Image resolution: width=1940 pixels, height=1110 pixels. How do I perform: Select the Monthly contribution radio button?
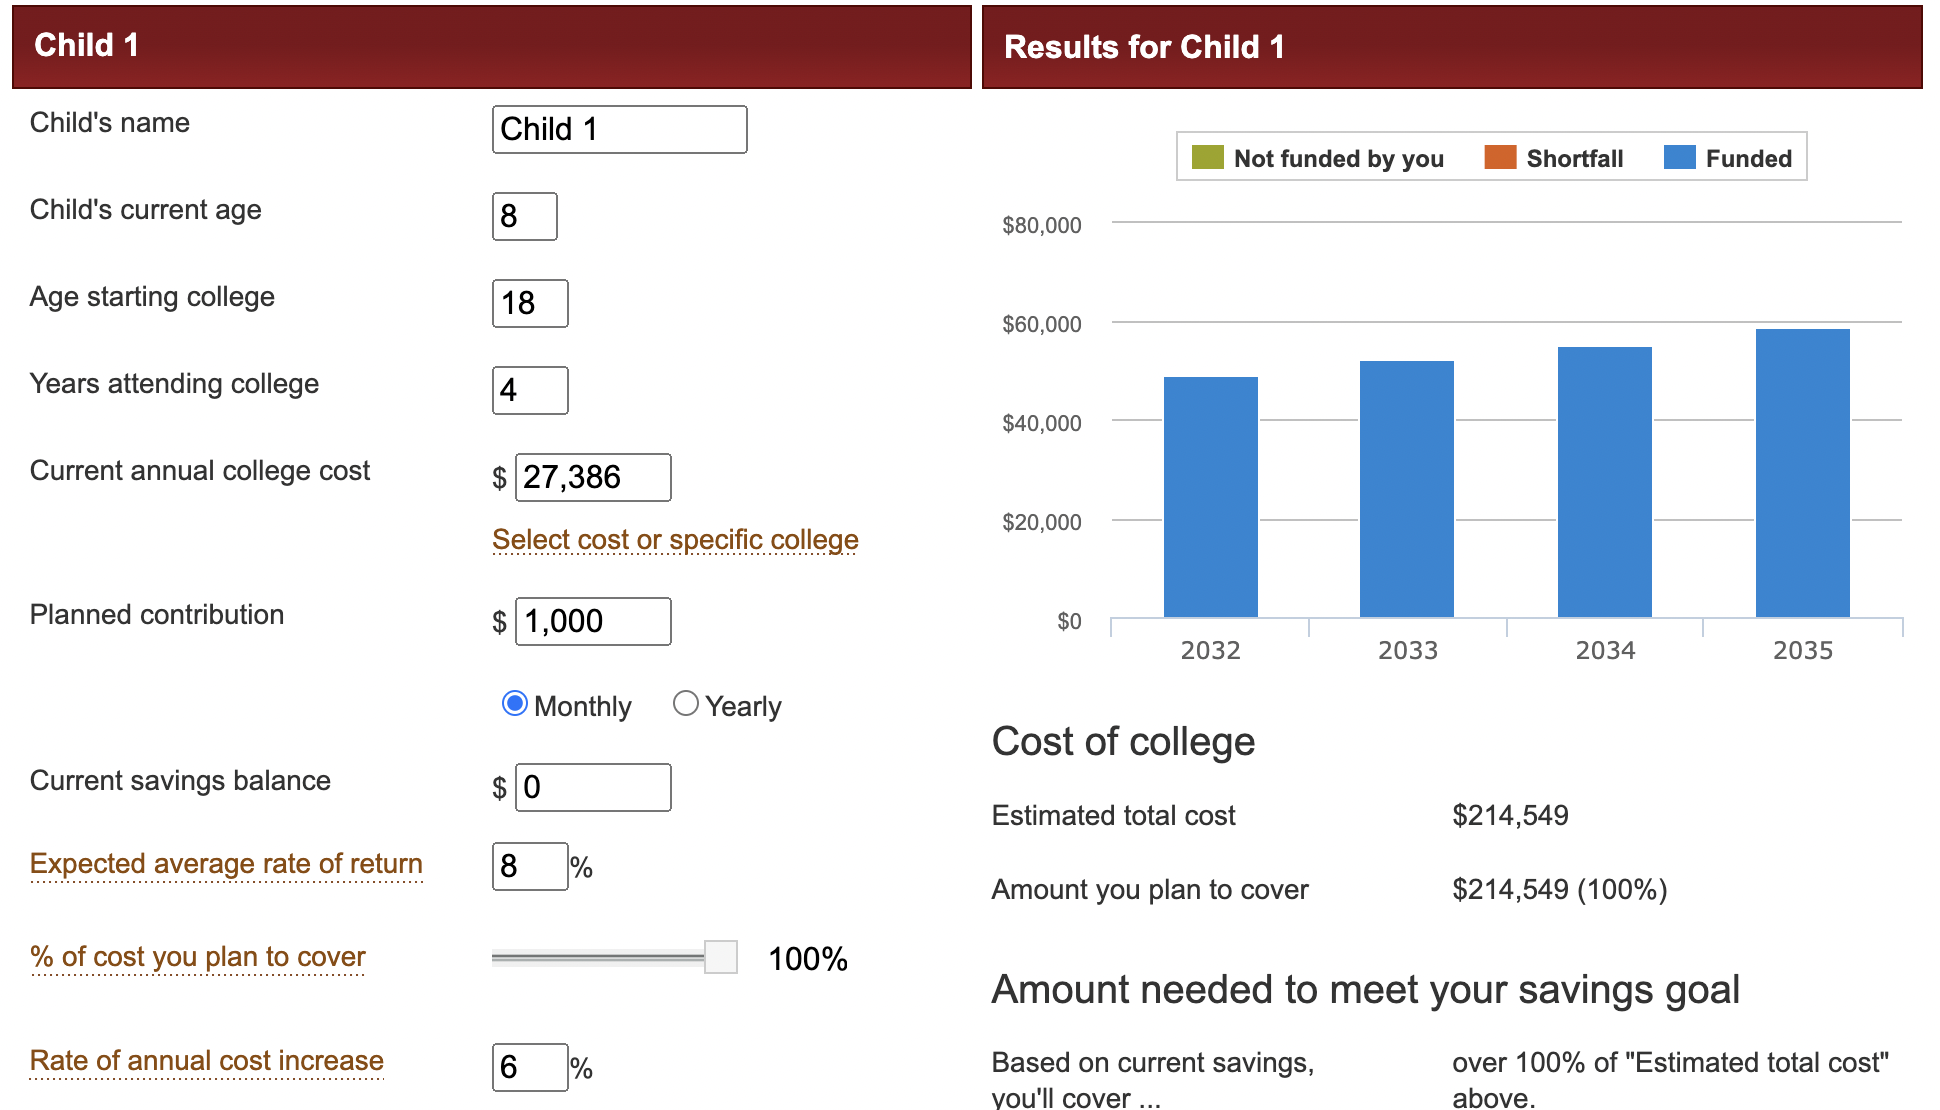pos(515,704)
